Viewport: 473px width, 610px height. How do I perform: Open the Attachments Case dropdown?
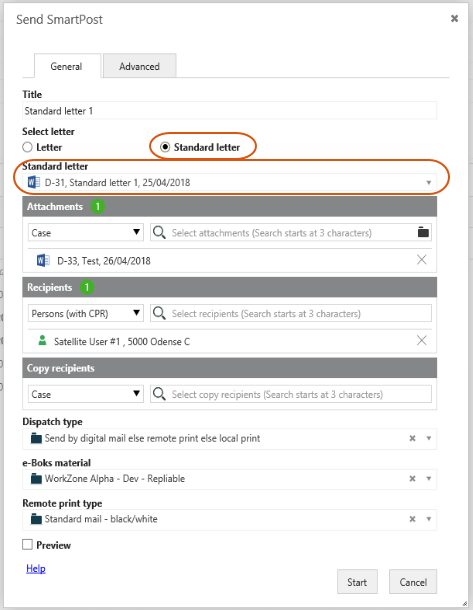(86, 233)
